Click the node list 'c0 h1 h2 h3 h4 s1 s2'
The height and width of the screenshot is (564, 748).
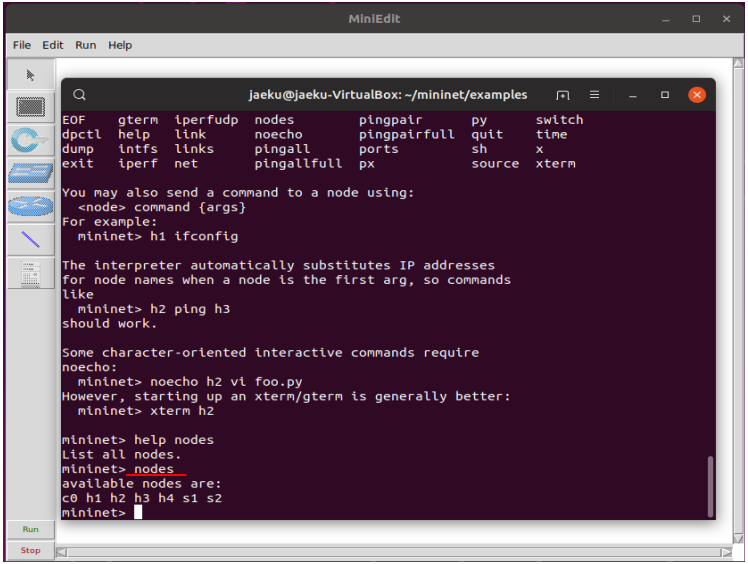[142, 498]
